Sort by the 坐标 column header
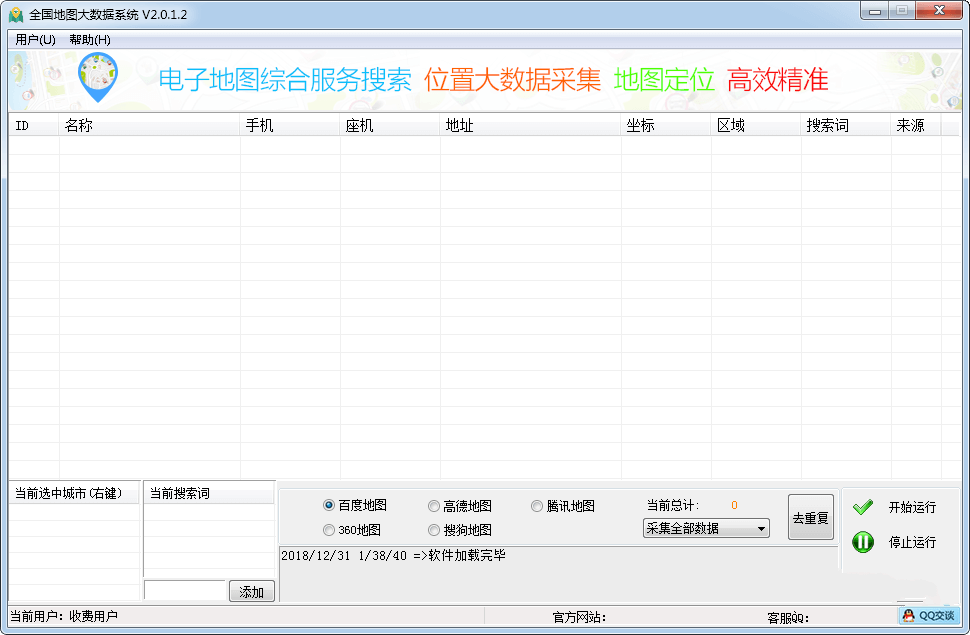 [666, 125]
